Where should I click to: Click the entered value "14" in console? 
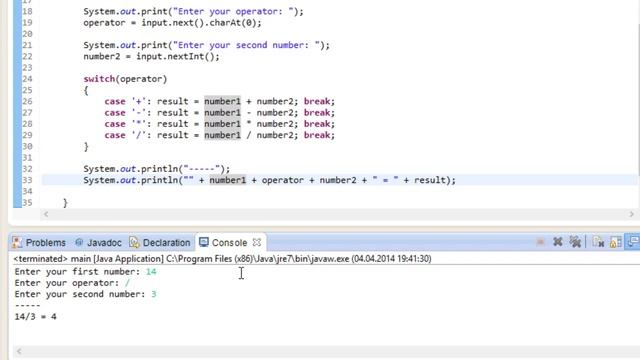[x=151, y=272]
